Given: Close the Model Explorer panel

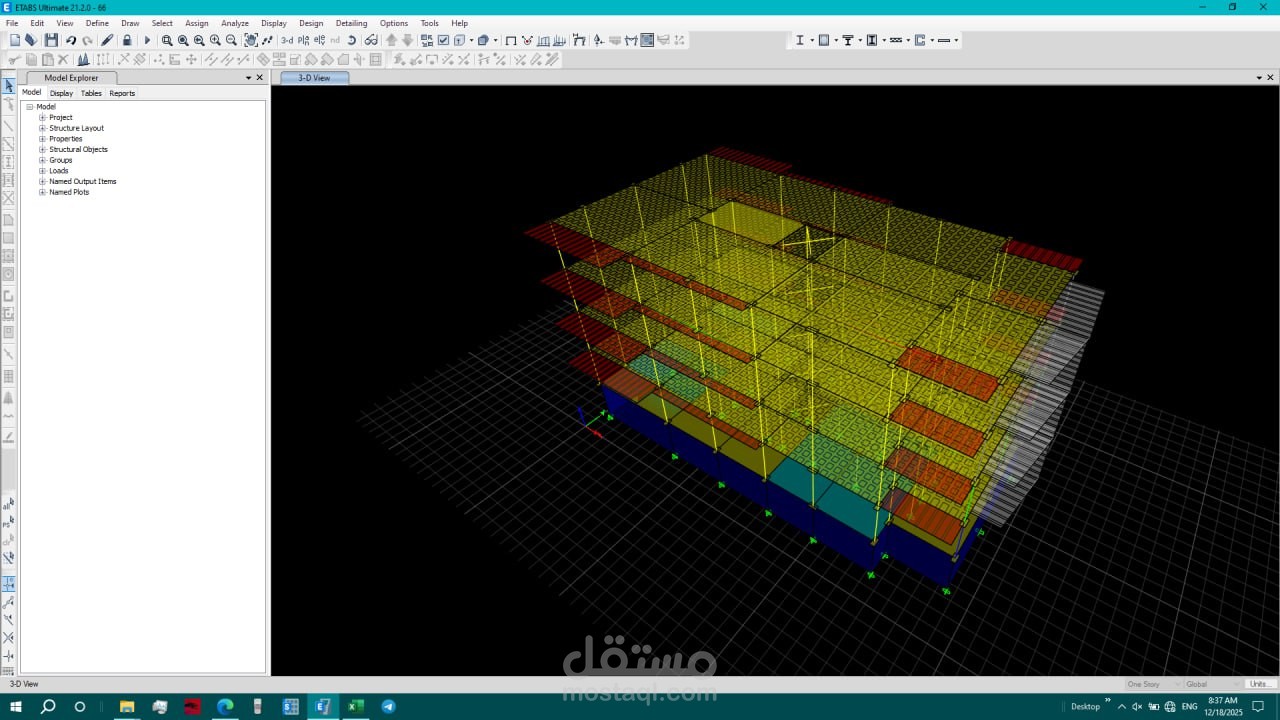Looking at the screenshot, I should coord(260,78).
